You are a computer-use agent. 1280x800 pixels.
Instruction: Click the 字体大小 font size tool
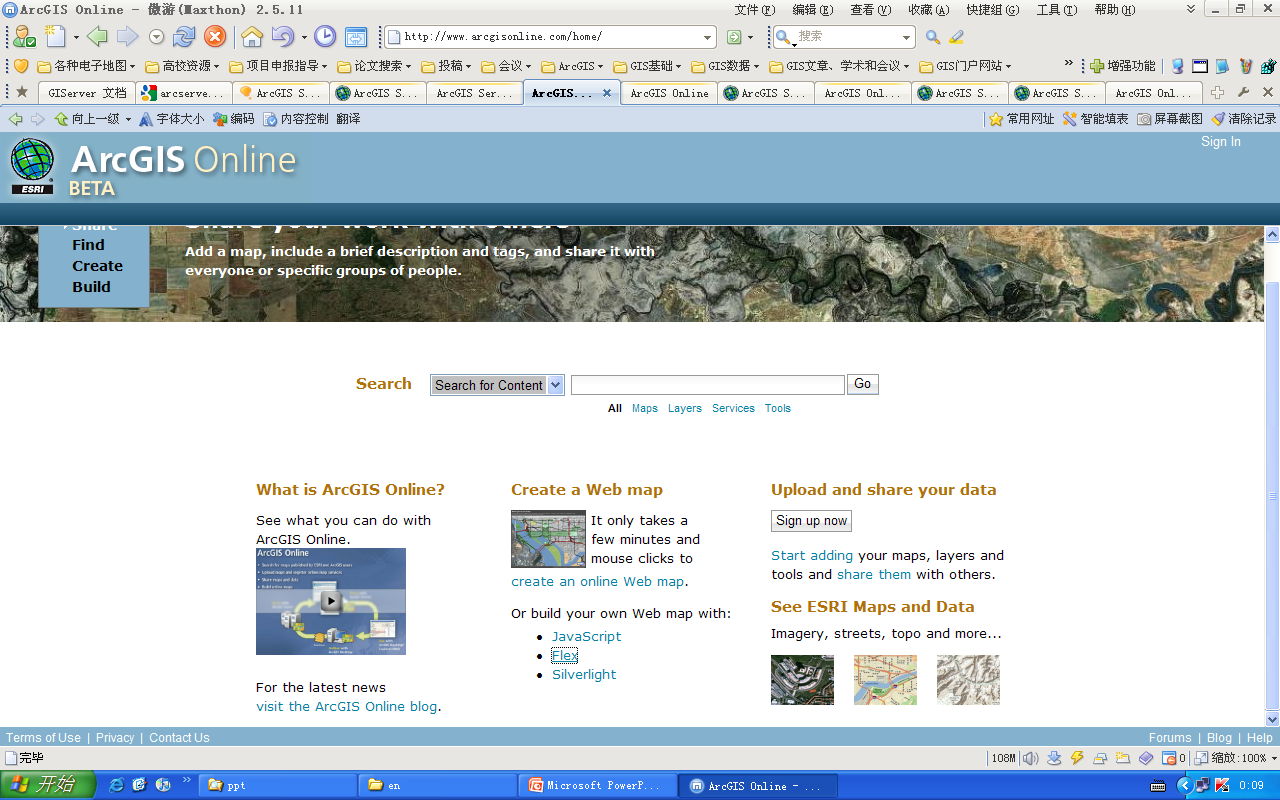point(172,118)
